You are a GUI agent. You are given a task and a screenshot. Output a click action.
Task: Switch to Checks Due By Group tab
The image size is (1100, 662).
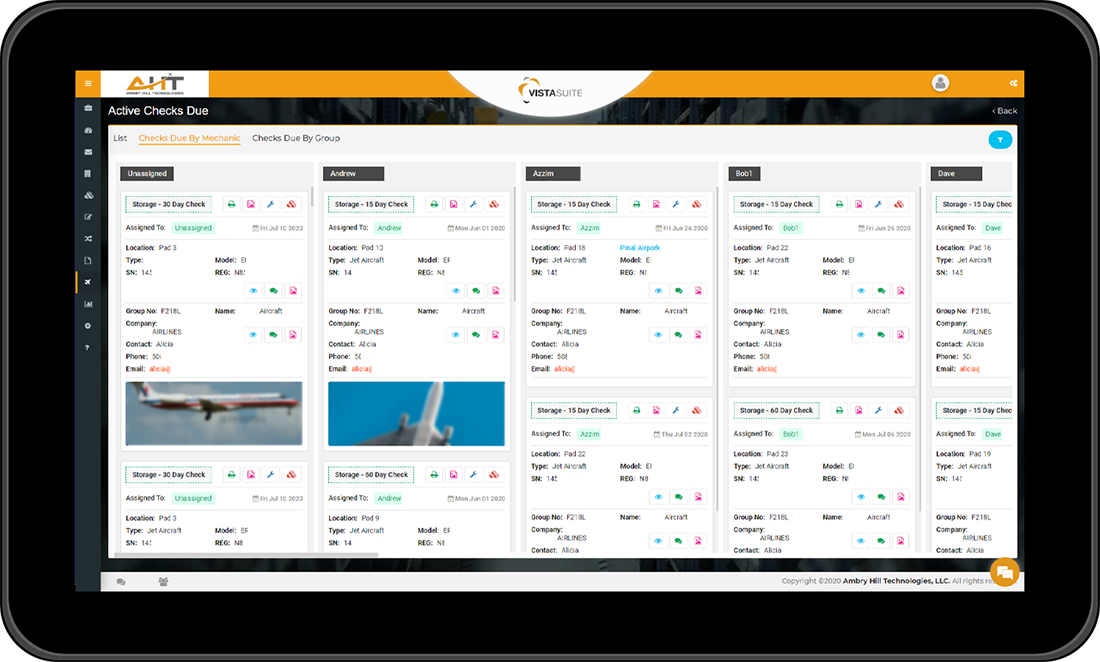point(296,138)
